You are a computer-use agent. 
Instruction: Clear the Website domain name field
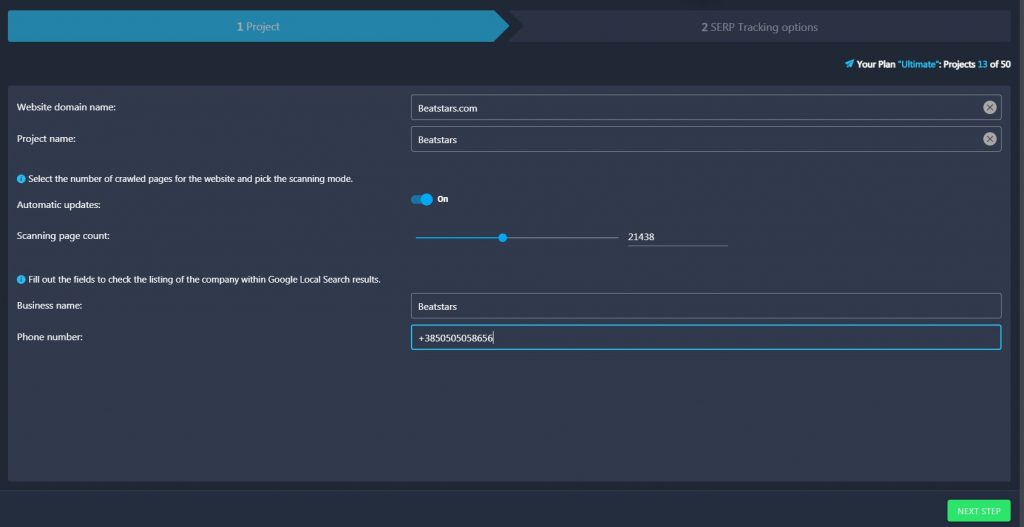point(989,108)
